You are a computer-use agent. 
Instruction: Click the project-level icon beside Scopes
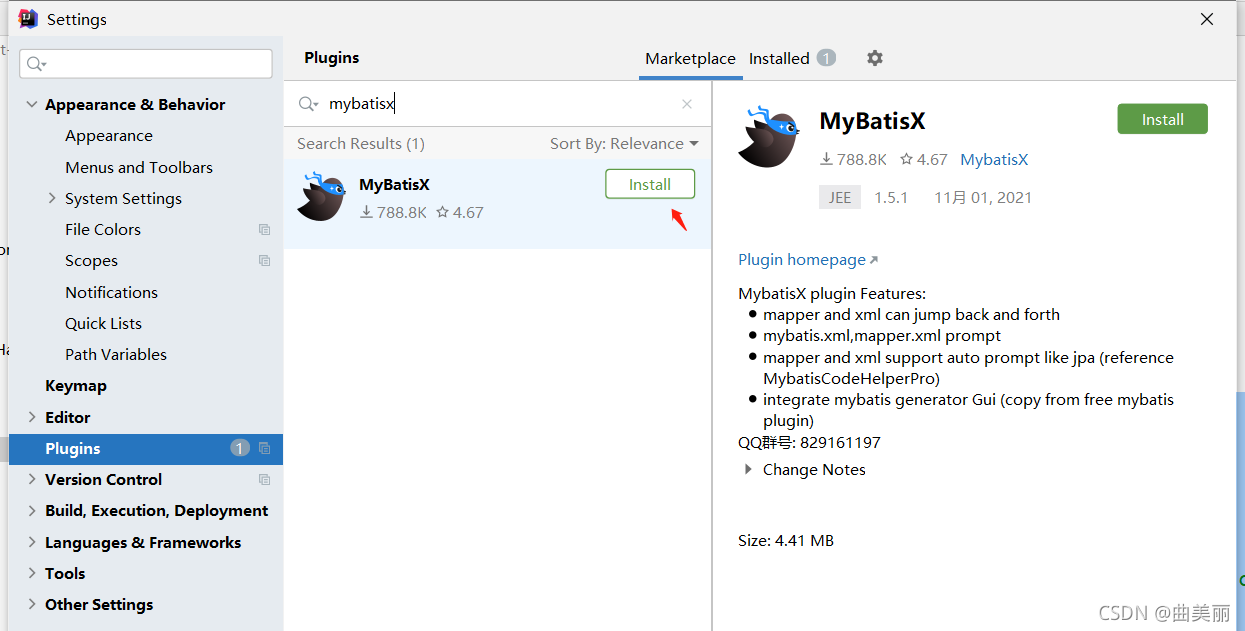tap(264, 260)
